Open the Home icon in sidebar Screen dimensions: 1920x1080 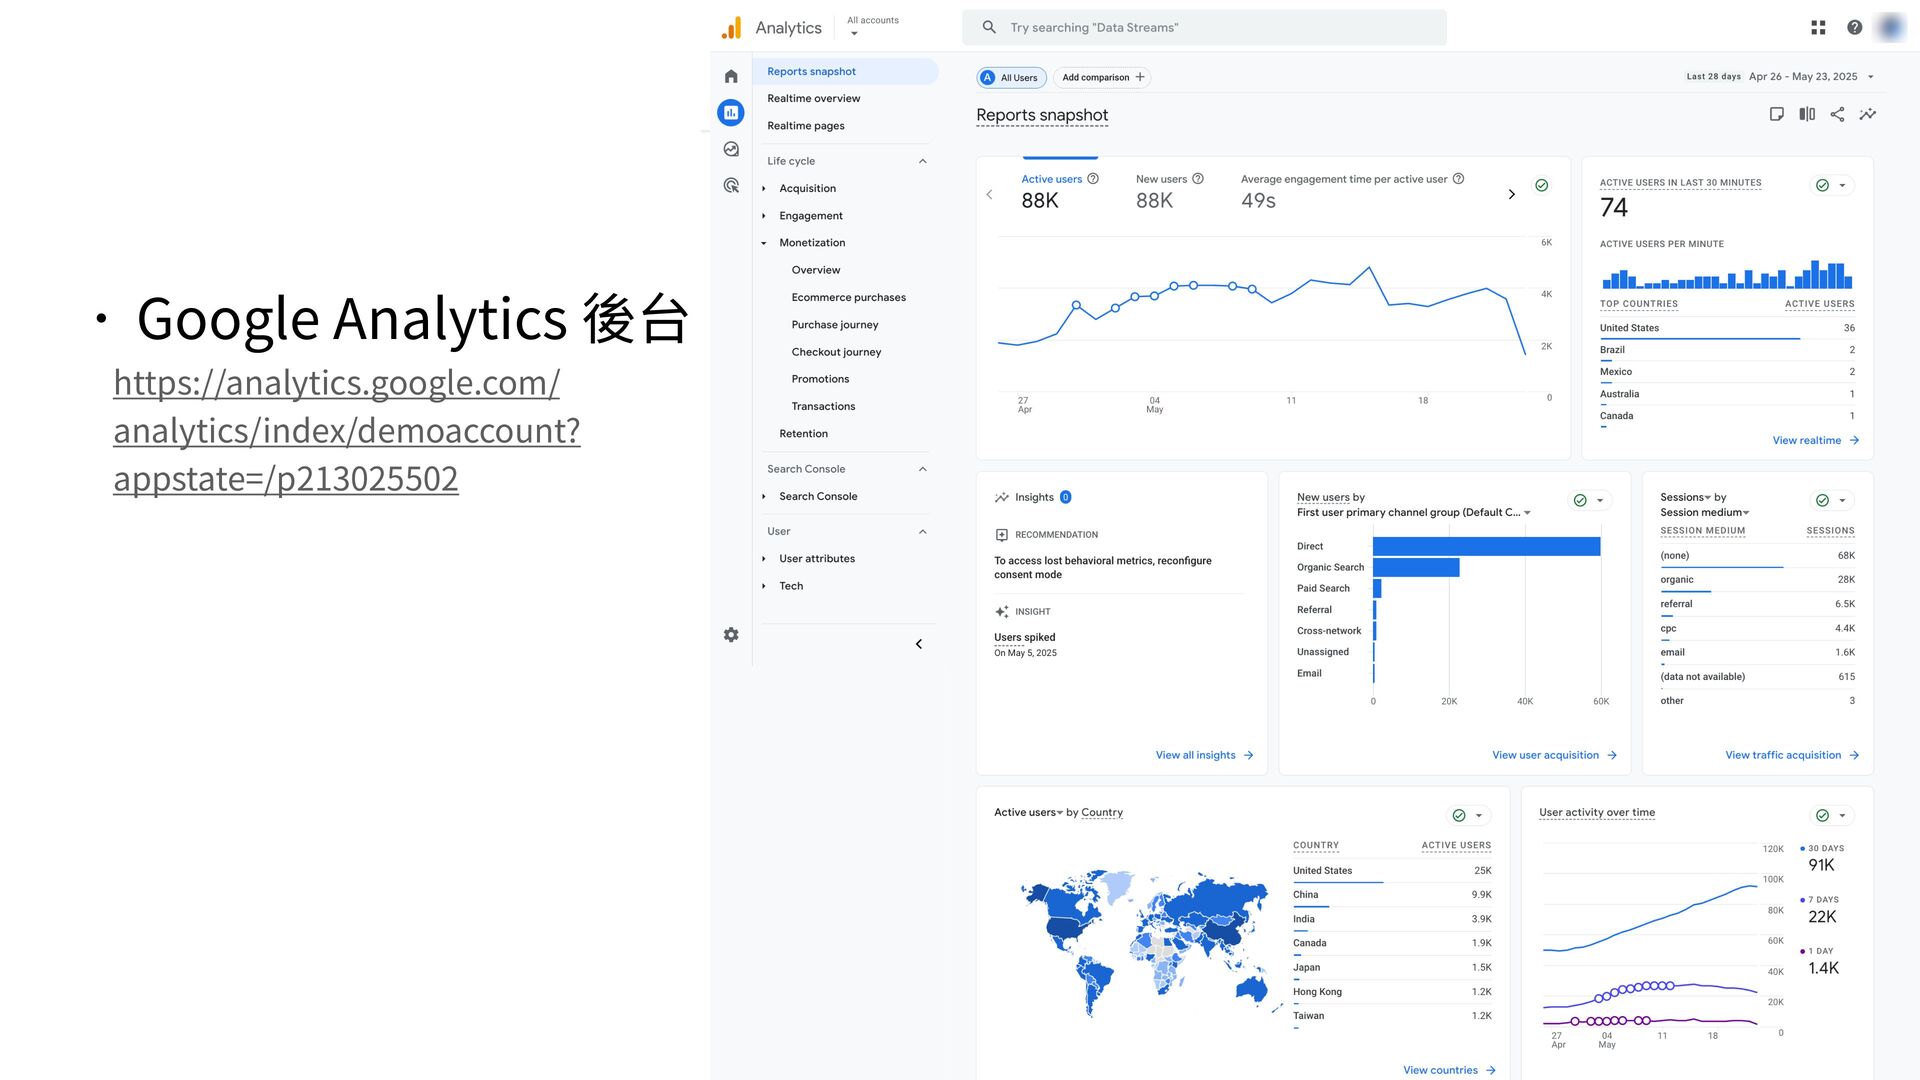click(x=731, y=77)
